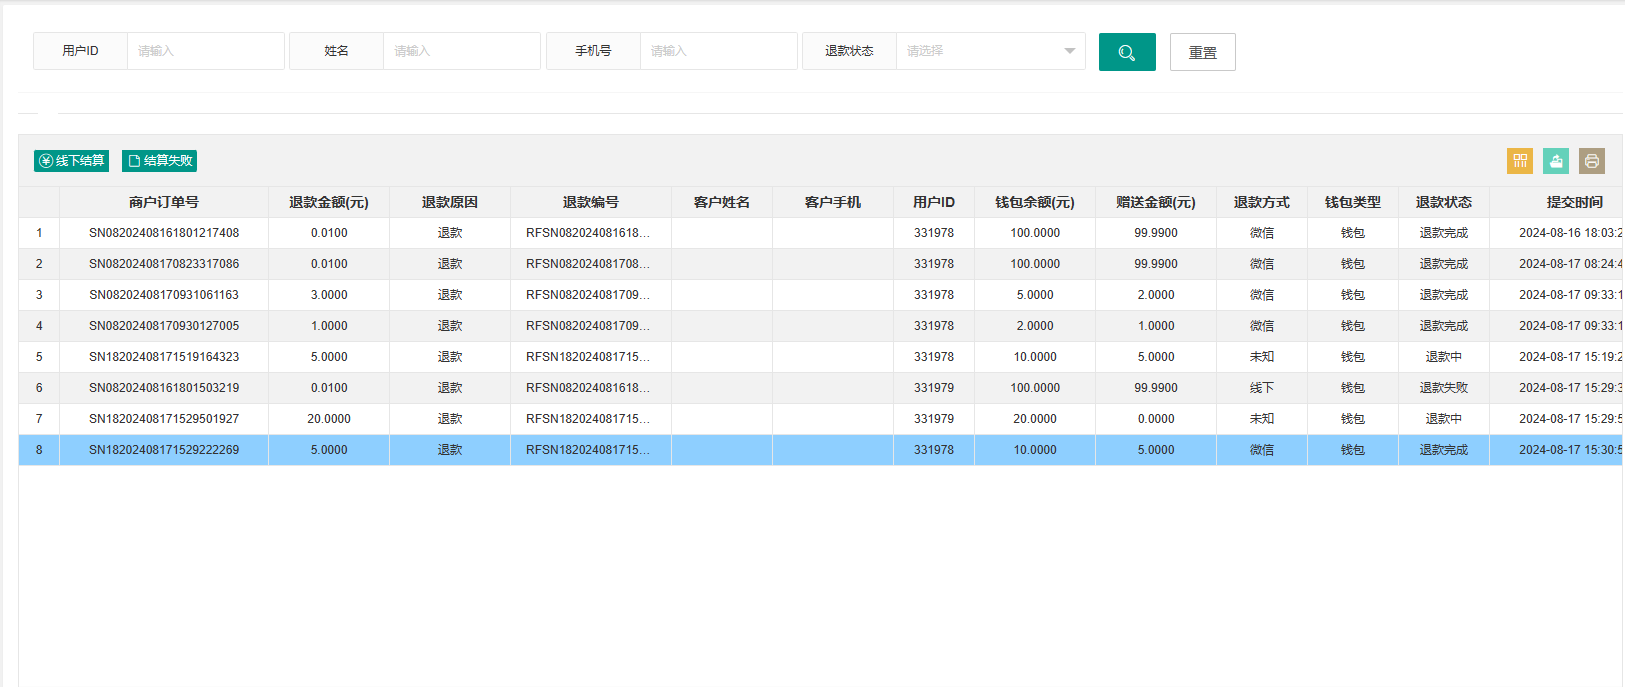Select row 5 order SN18202408171519164323
Screen dimensions: 1625x687
[820, 357]
